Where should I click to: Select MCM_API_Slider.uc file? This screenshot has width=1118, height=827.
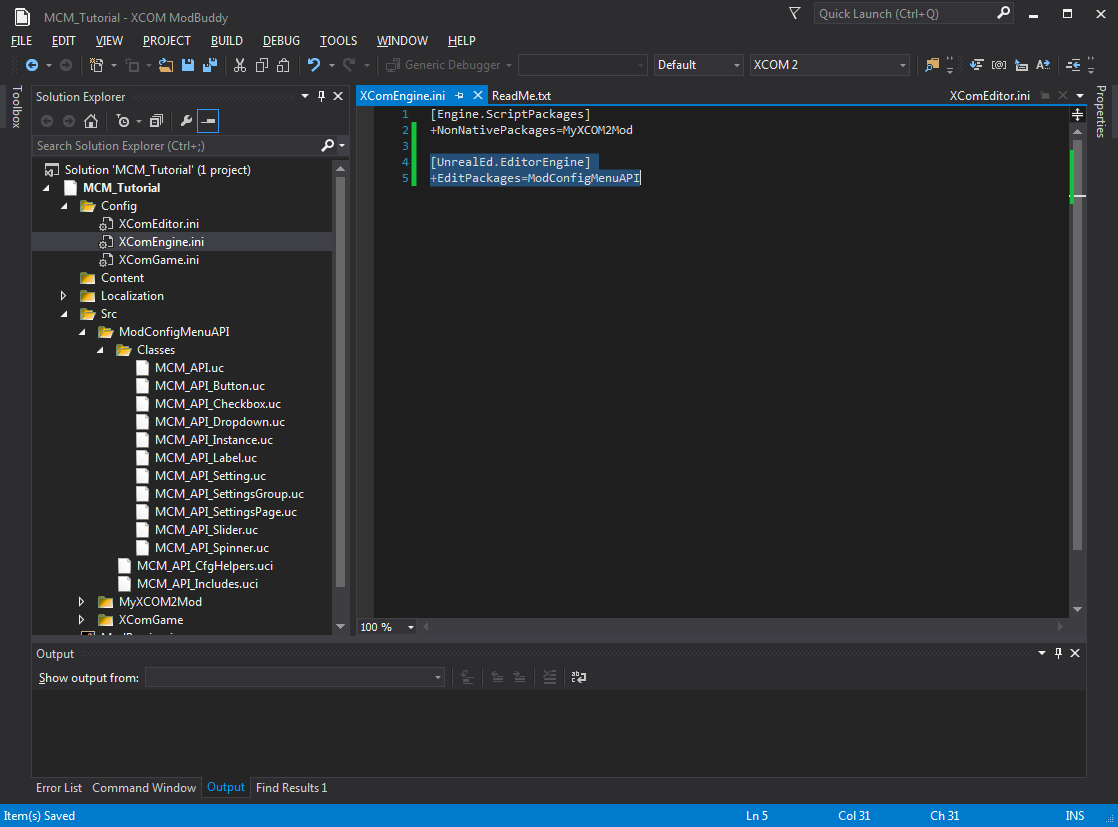[206, 530]
